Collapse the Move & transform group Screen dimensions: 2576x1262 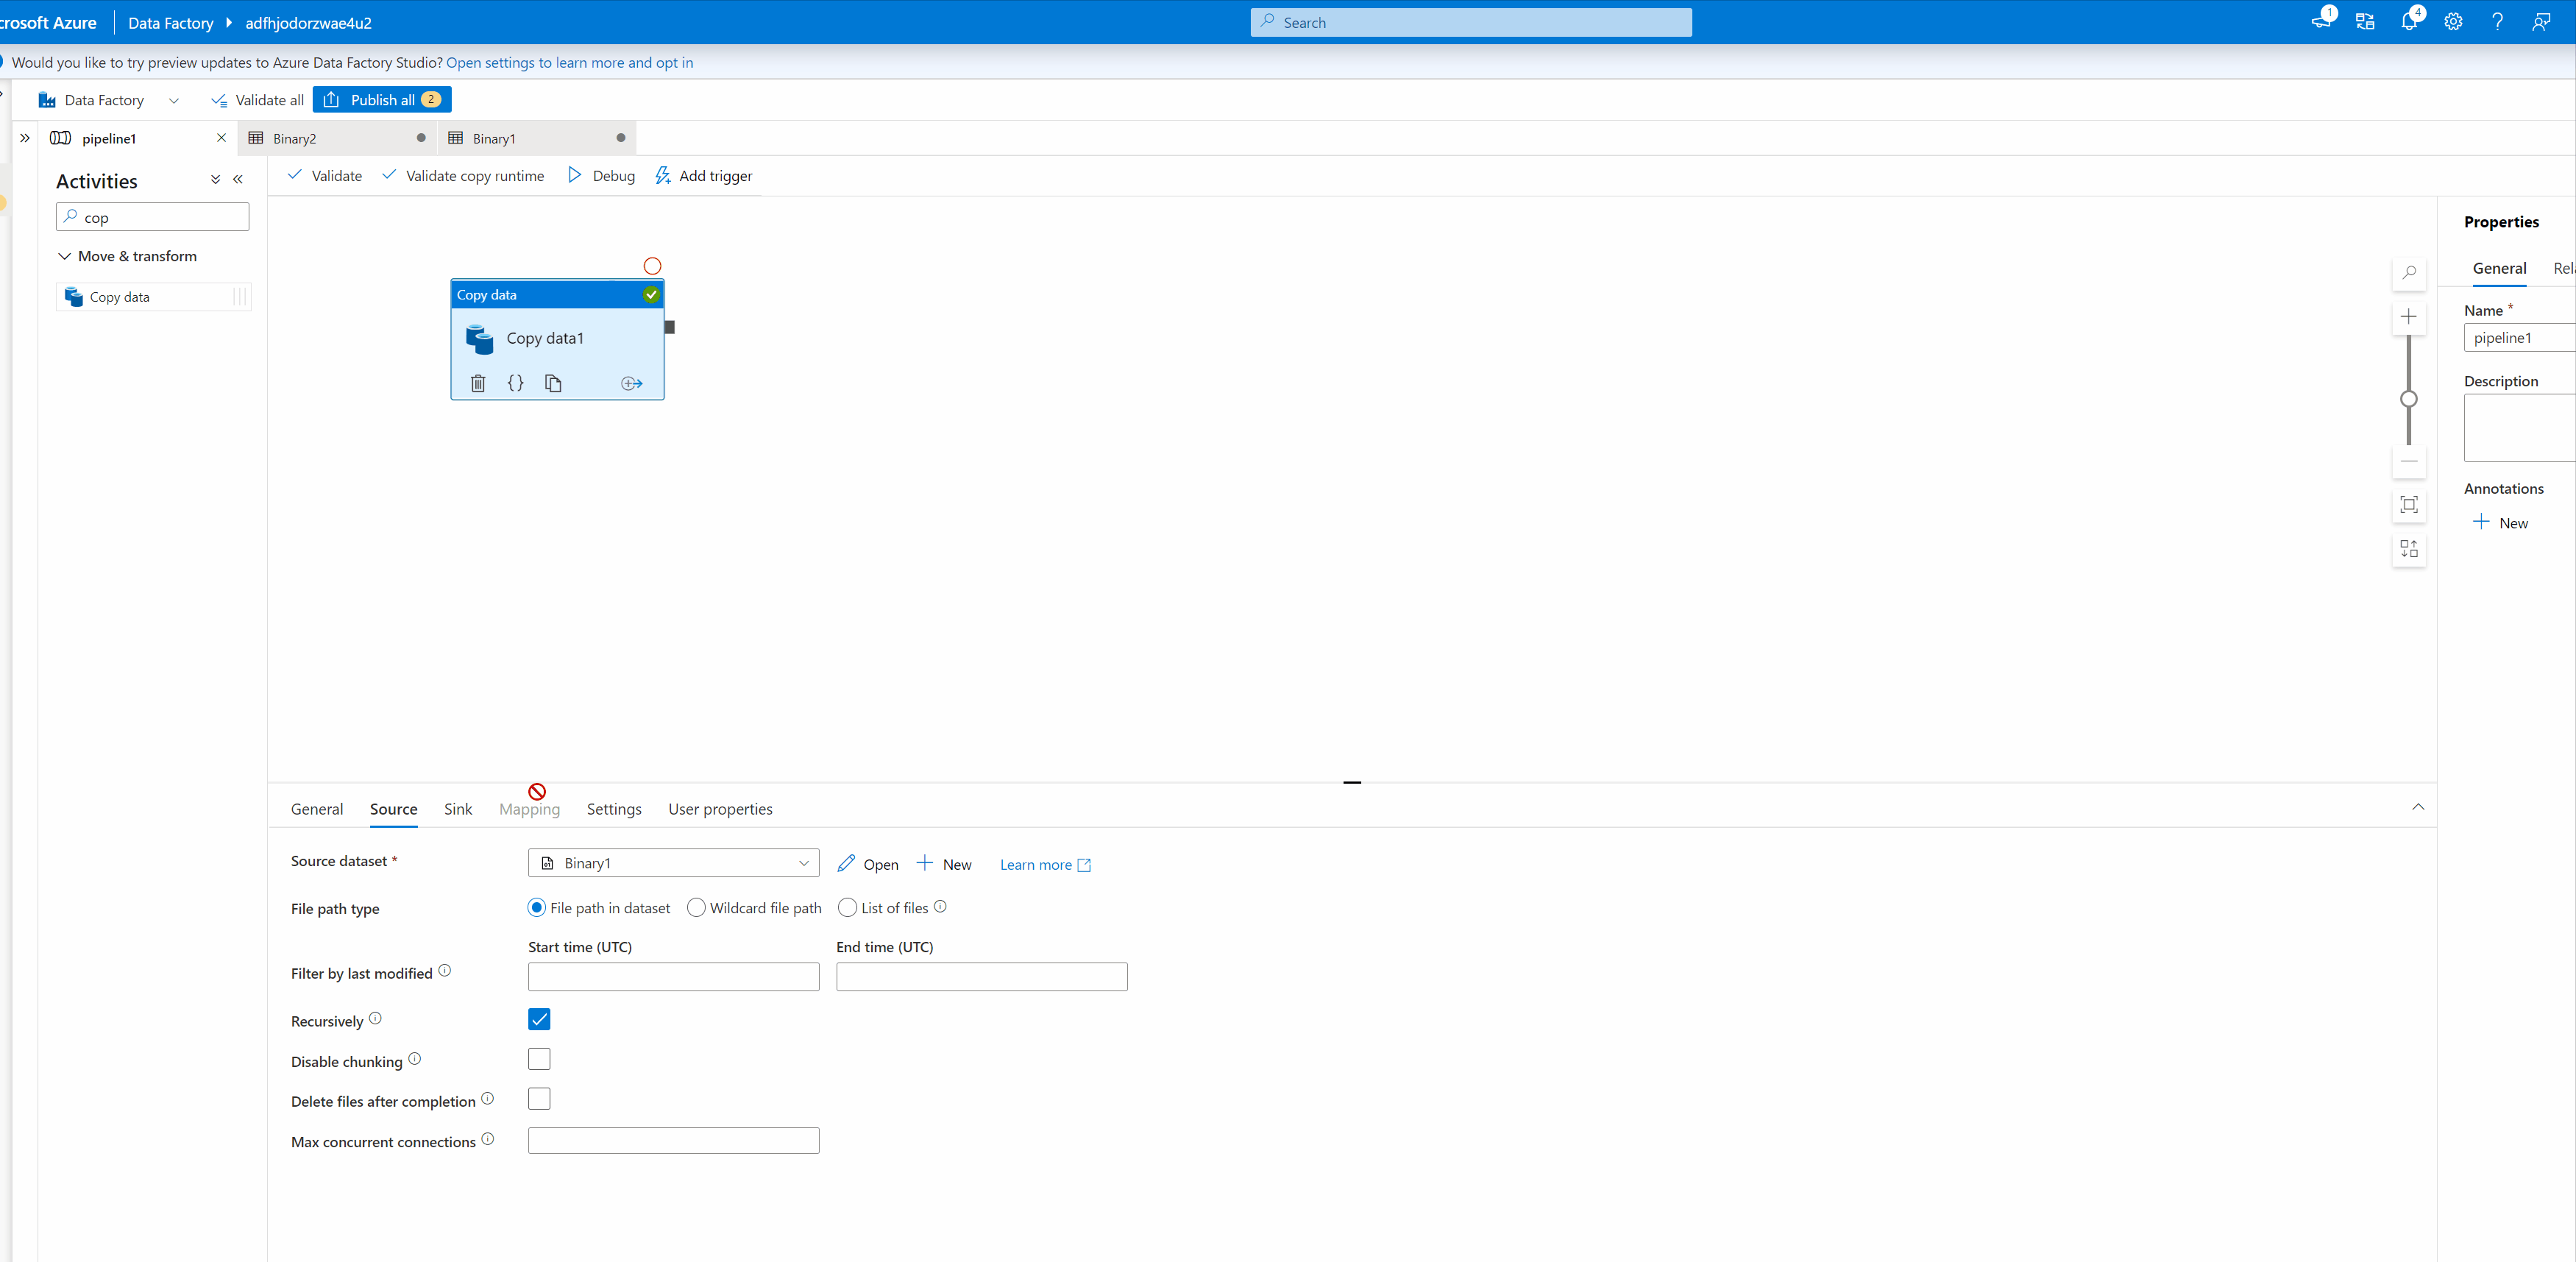(64, 256)
